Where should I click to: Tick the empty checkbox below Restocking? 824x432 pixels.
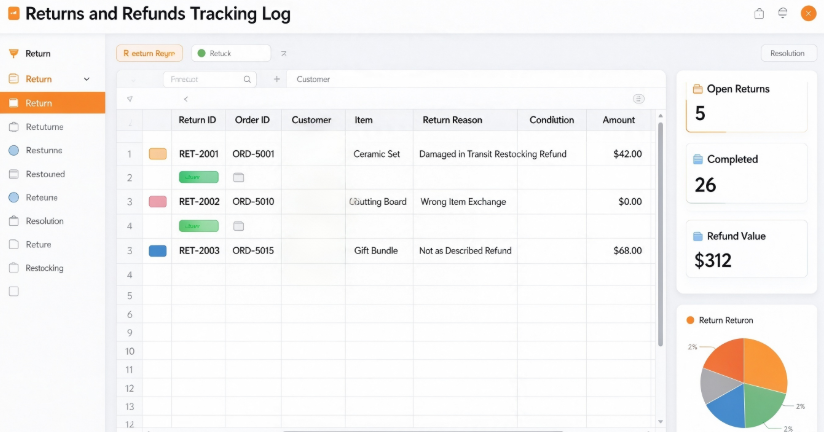(14, 291)
